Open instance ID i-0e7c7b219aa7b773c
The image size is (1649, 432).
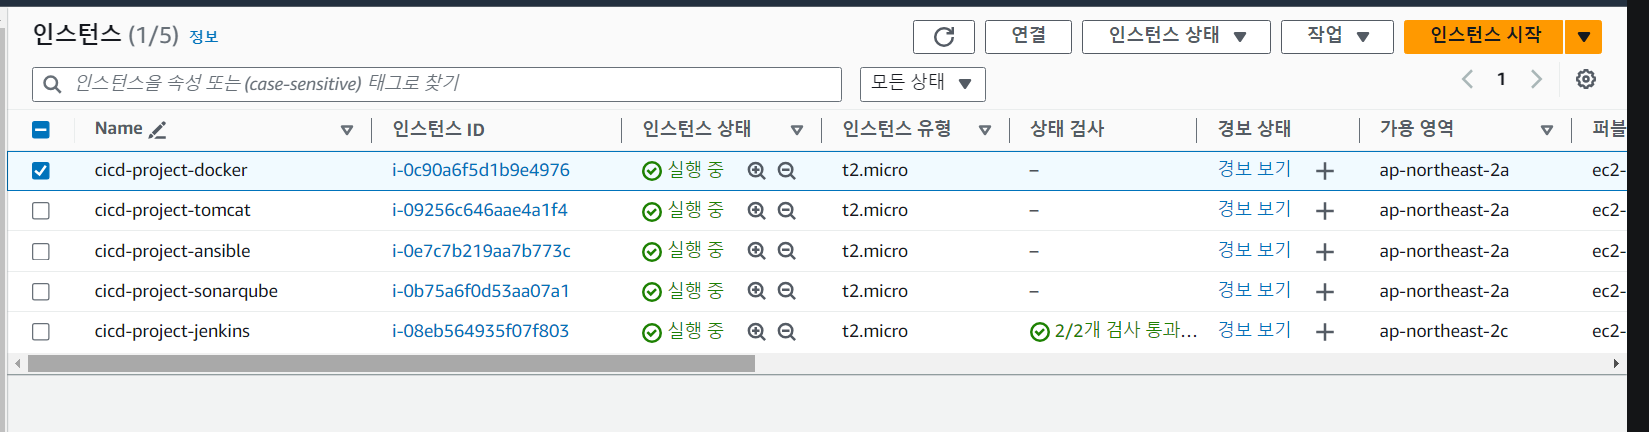[x=481, y=251]
